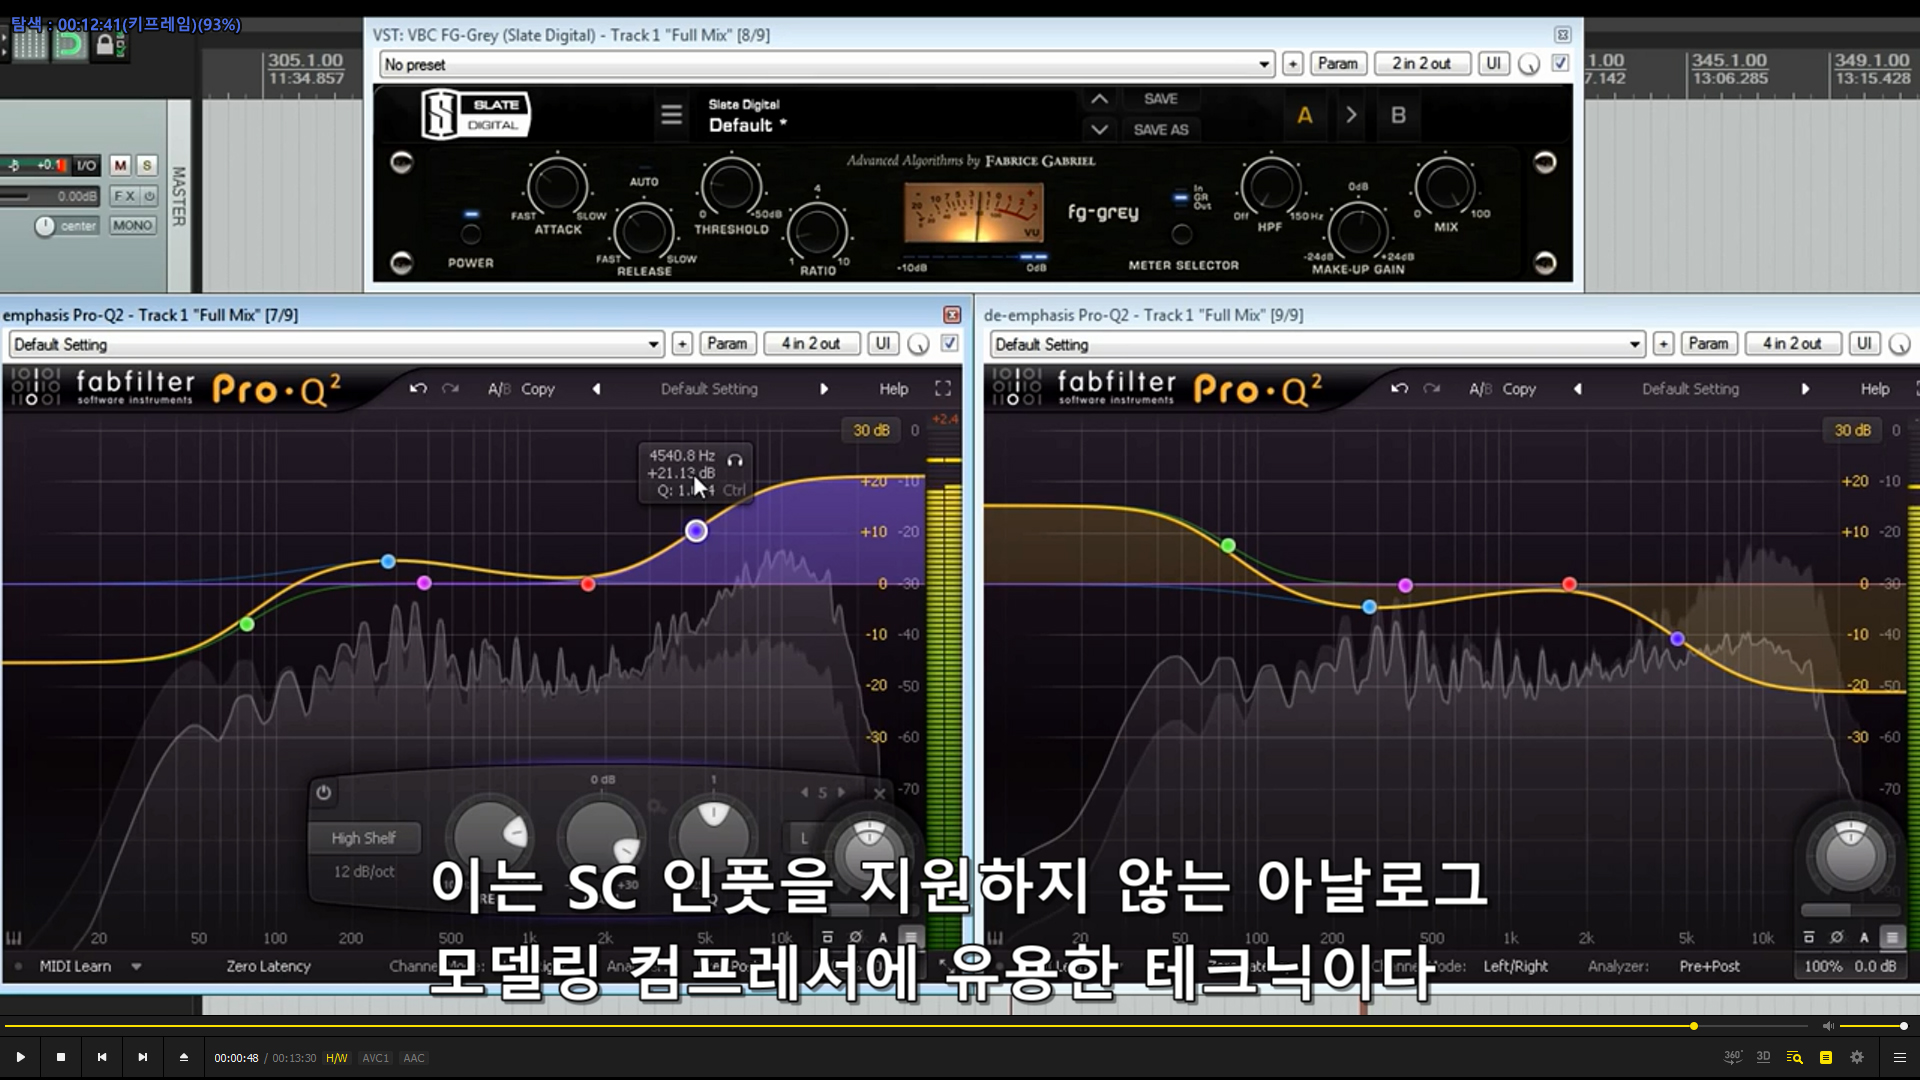Click the MAKE-UP GAIN knob
This screenshot has height=1080, width=1920.
[1357, 232]
